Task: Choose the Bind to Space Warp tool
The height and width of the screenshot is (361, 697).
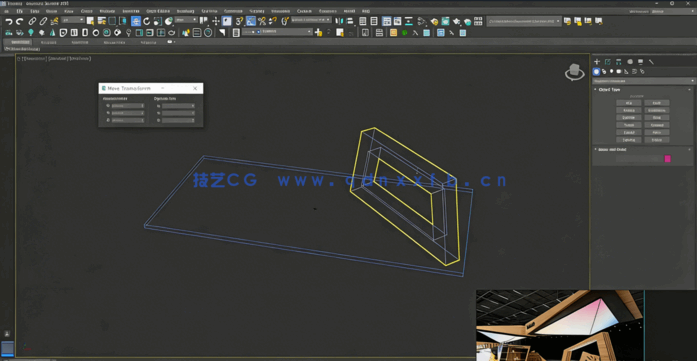Action: [54, 21]
